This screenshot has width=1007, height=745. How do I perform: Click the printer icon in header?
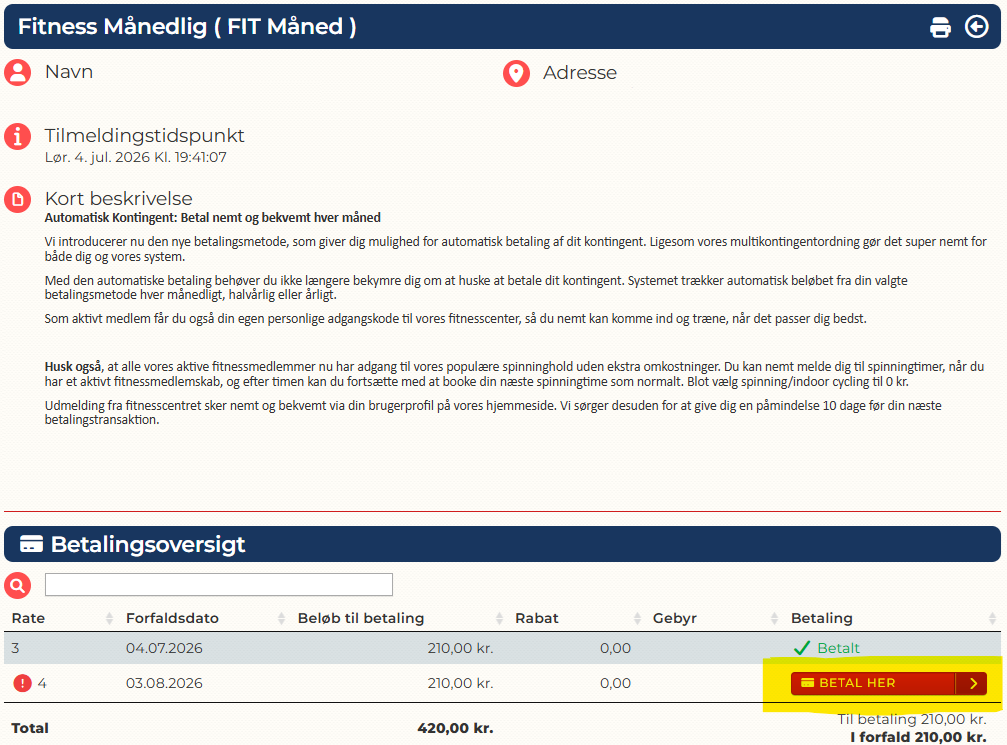pos(940,28)
